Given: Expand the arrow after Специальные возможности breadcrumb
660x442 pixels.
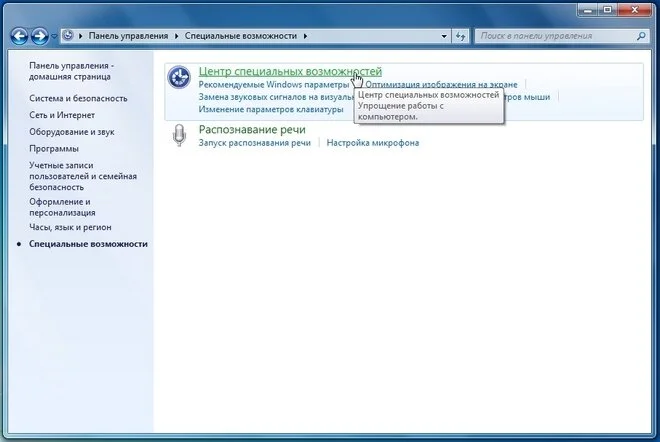Looking at the screenshot, I should coord(305,36).
